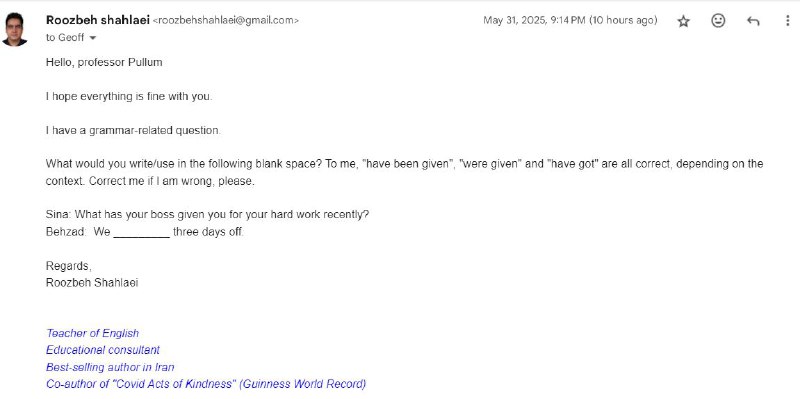Click 'Best-selling author in Iran' signature text
Viewport: 800px width, 399px height.
[x=110, y=367]
